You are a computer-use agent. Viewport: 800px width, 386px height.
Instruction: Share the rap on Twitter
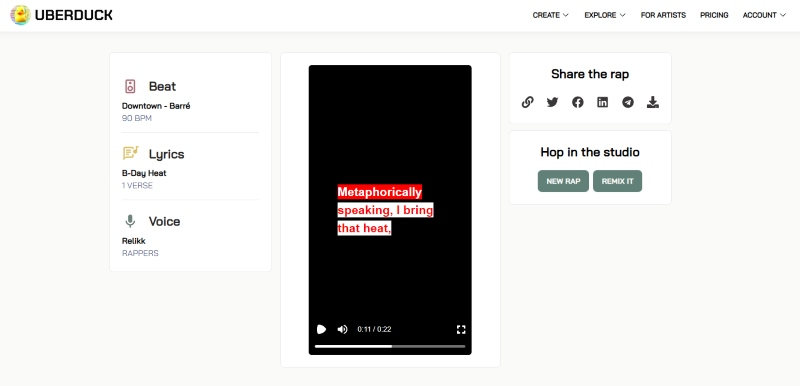click(x=553, y=102)
